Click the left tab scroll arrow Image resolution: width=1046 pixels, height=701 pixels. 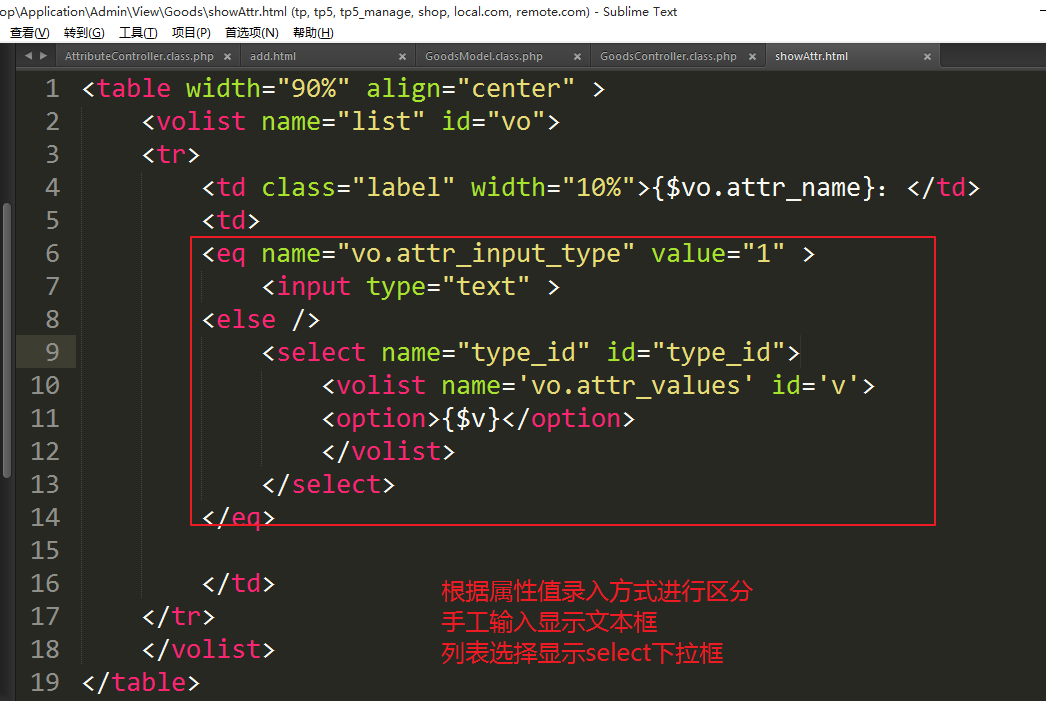coord(28,56)
